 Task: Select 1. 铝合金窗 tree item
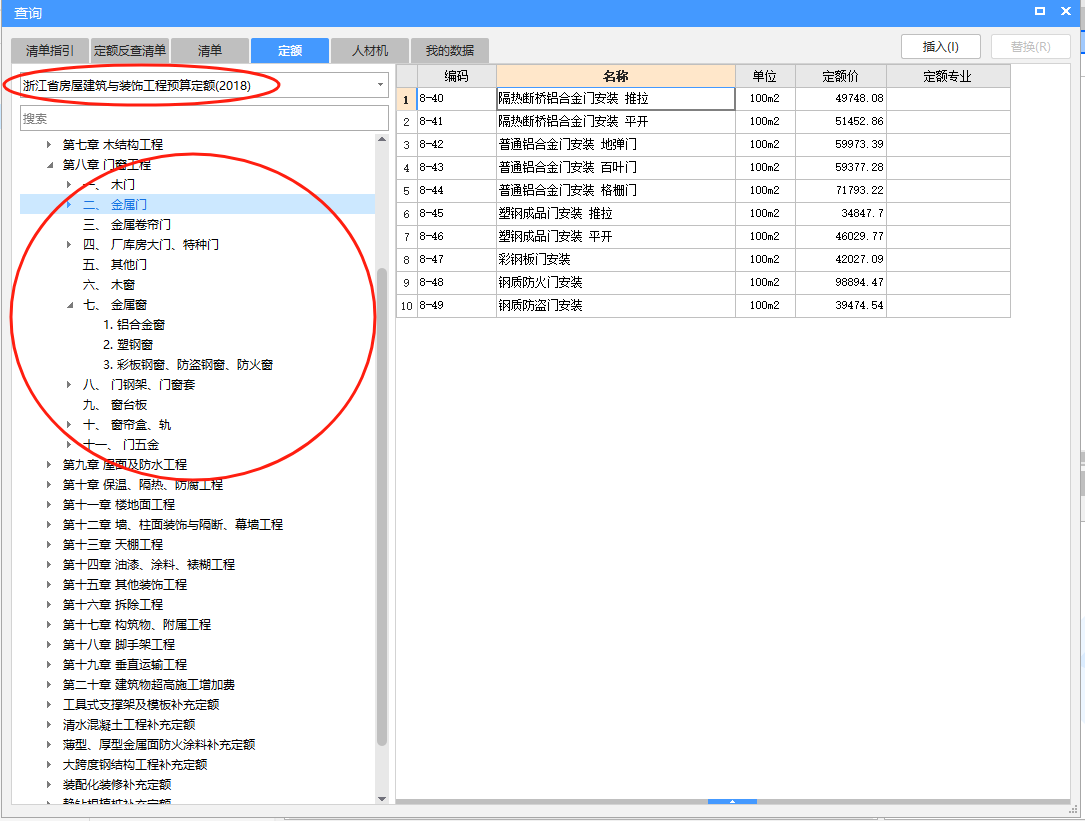tap(134, 325)
